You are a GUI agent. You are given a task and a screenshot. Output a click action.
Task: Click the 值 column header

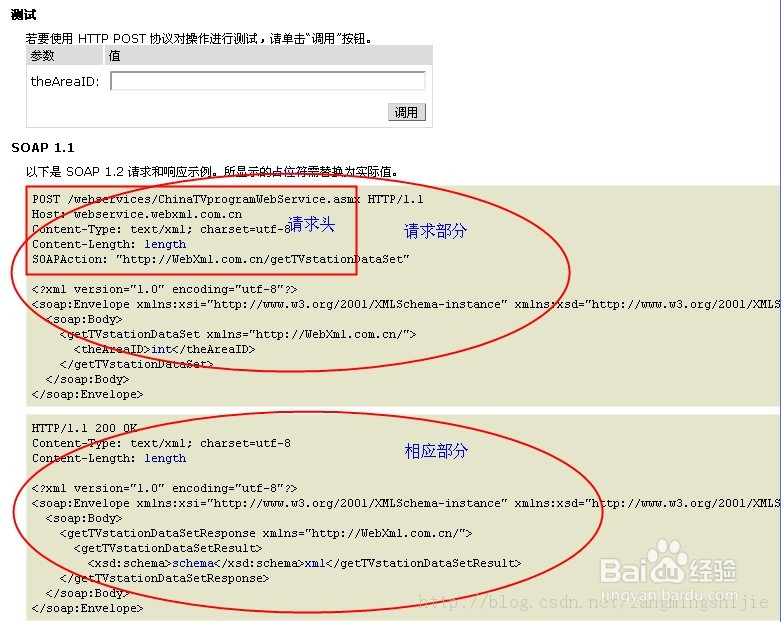click(x=115, y=56)
